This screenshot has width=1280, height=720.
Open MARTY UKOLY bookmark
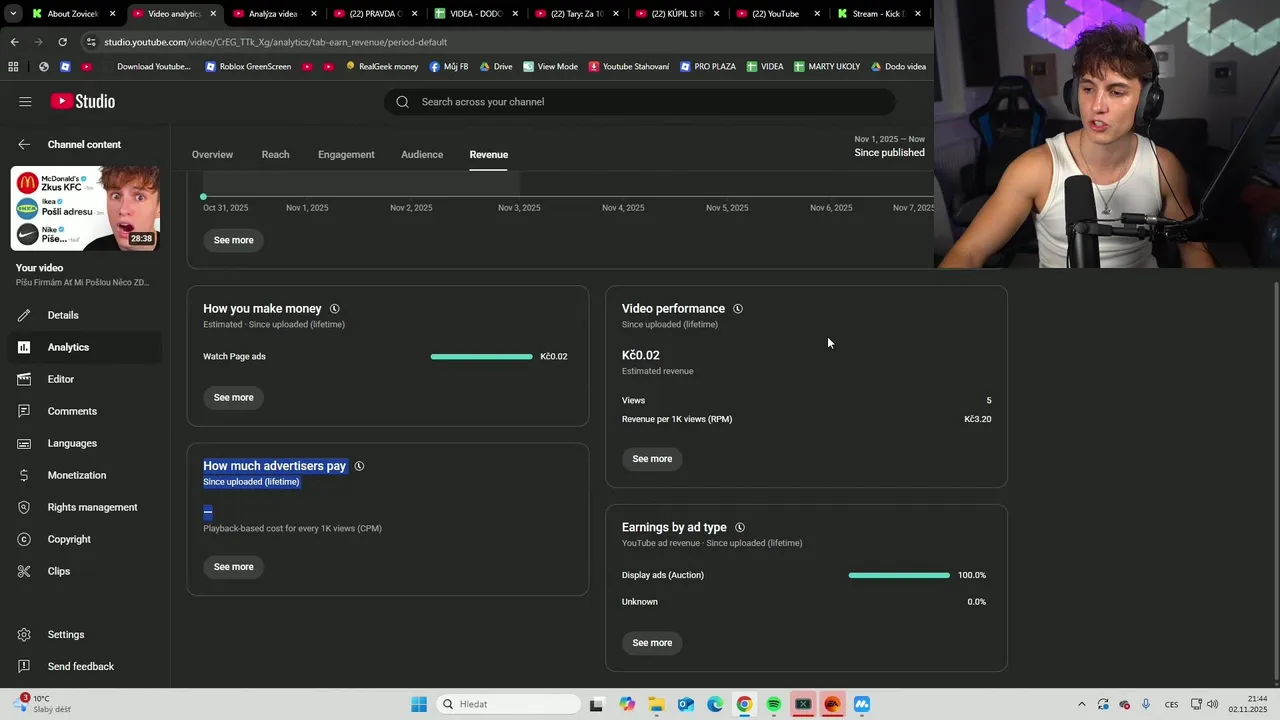point(827,67)
